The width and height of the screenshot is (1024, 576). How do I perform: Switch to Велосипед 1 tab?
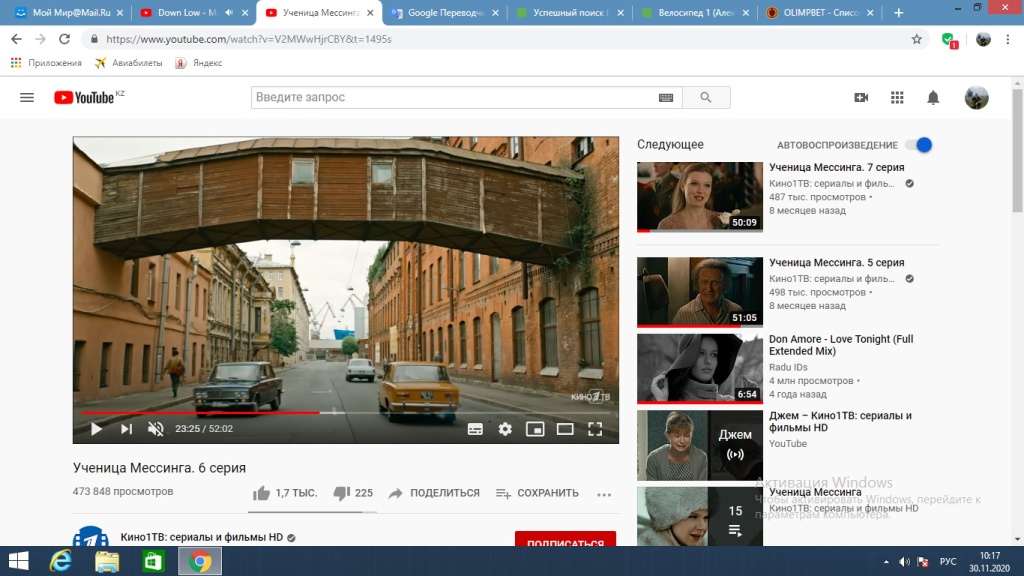coord(695,12)
